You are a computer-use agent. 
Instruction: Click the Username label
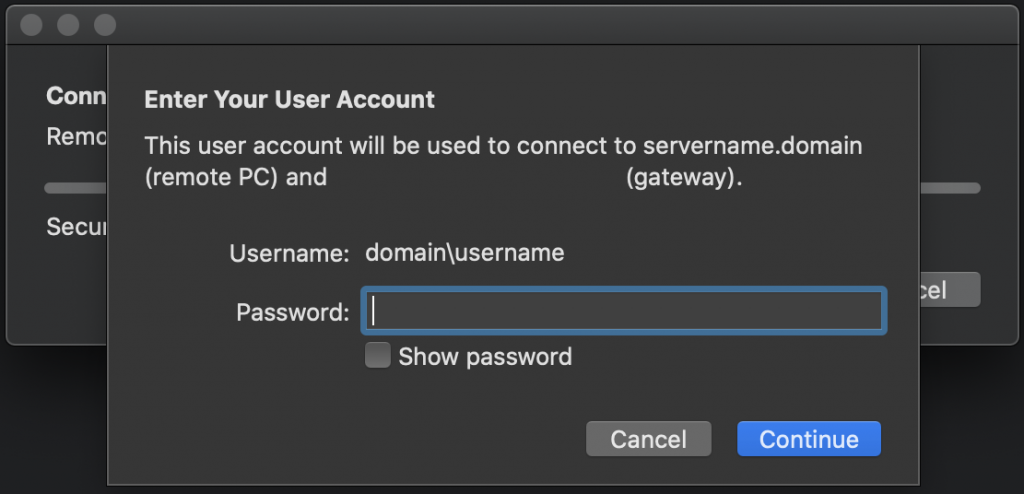pyautogui.click(x=289, y=254)
